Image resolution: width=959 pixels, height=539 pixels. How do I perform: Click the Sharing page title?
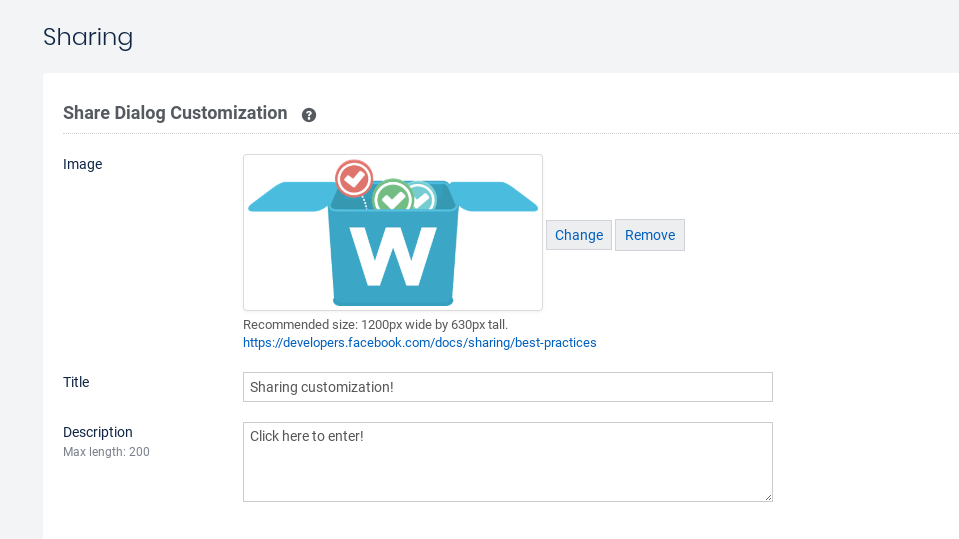[88, 37]
